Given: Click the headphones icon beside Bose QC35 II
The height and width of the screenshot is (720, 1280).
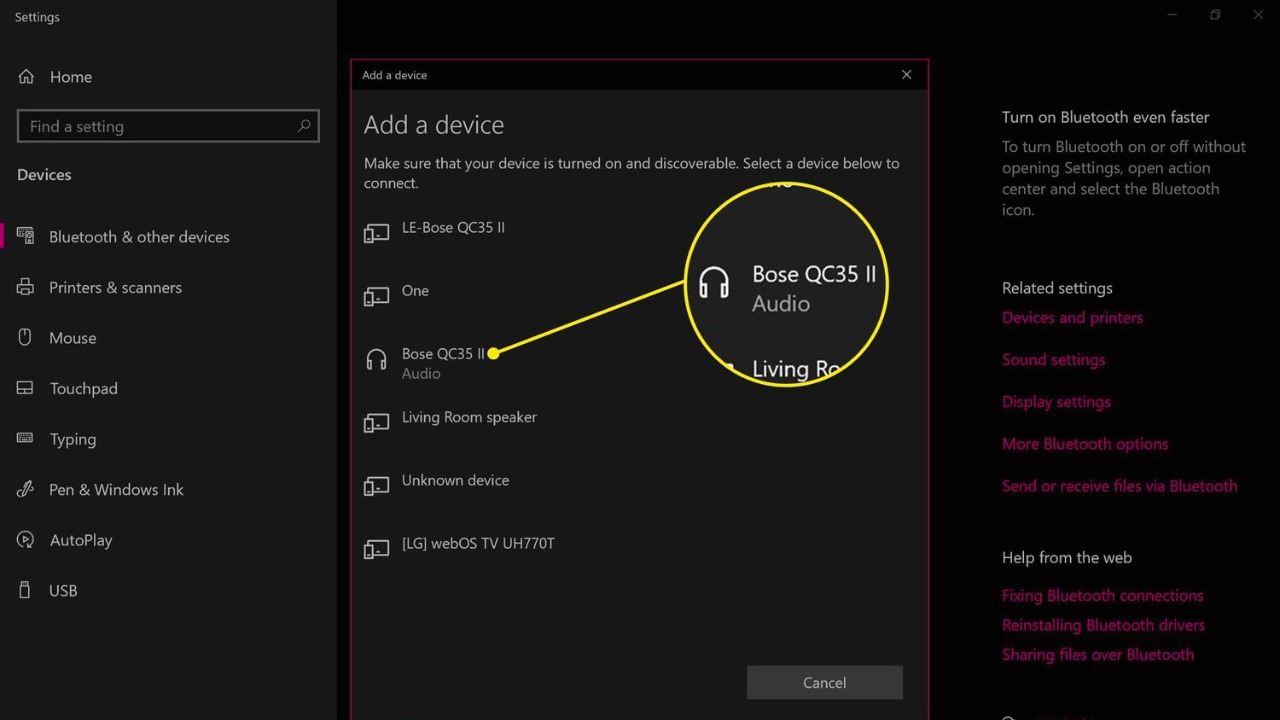Looking at the screenshot, I should click(x=376, y=360).
